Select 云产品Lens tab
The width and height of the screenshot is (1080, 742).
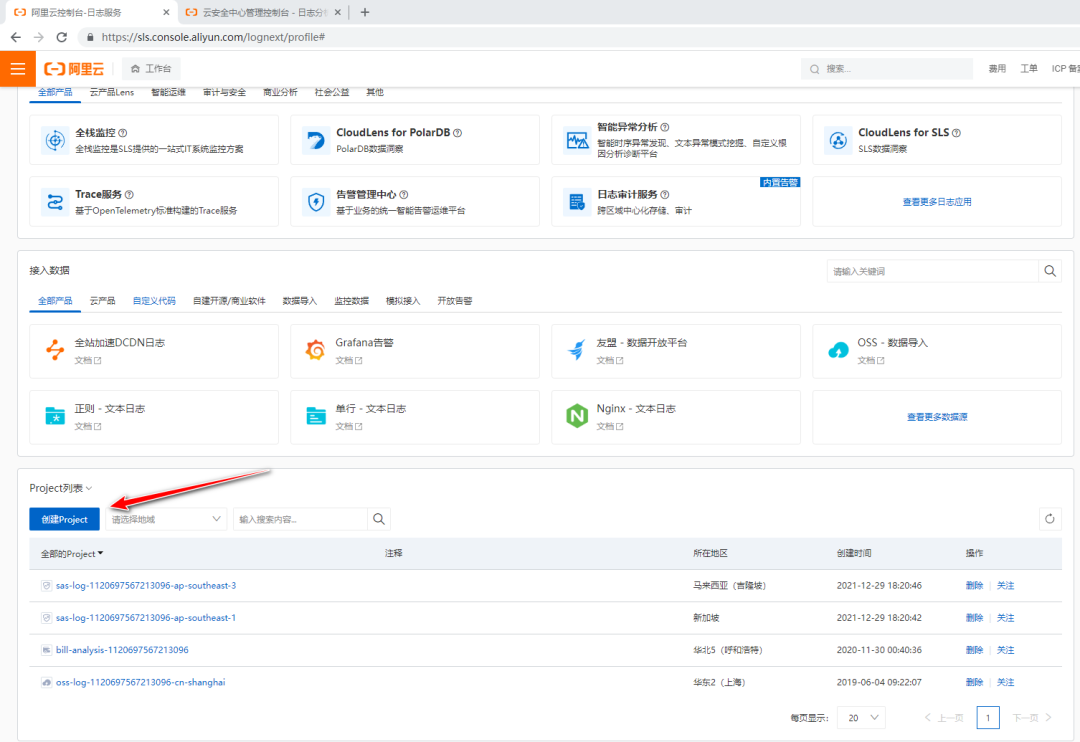(112, 92)
